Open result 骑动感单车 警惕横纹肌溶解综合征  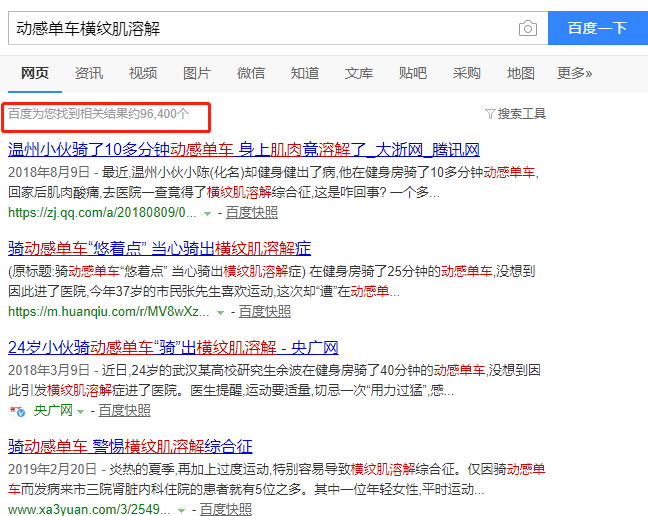[130, 447]
